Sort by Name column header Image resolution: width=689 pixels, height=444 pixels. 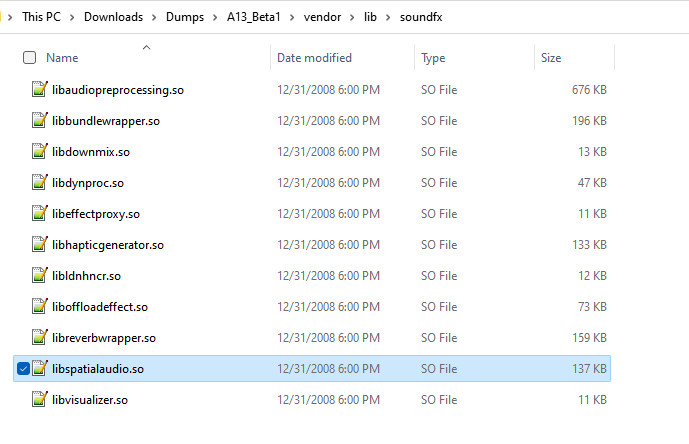click(62, 58)
